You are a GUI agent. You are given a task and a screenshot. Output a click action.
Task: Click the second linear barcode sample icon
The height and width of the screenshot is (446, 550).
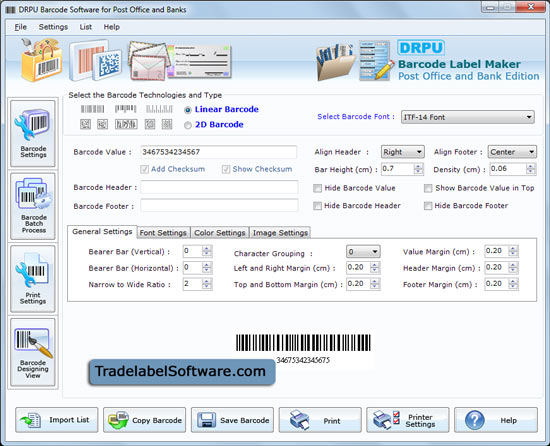click(125, 109)
